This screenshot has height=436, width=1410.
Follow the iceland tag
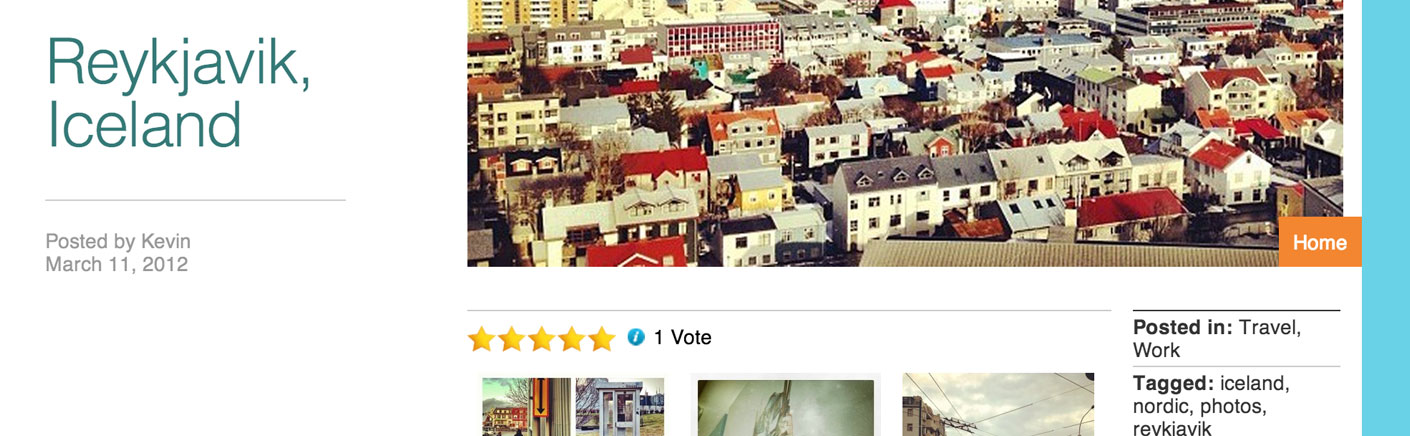[x=1255, y=384]
